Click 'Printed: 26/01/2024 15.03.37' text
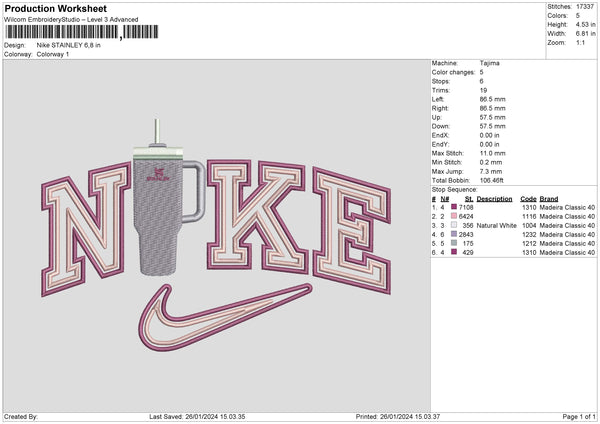The width and height of the screenshot is (600, 424). [x=398, y=417]
